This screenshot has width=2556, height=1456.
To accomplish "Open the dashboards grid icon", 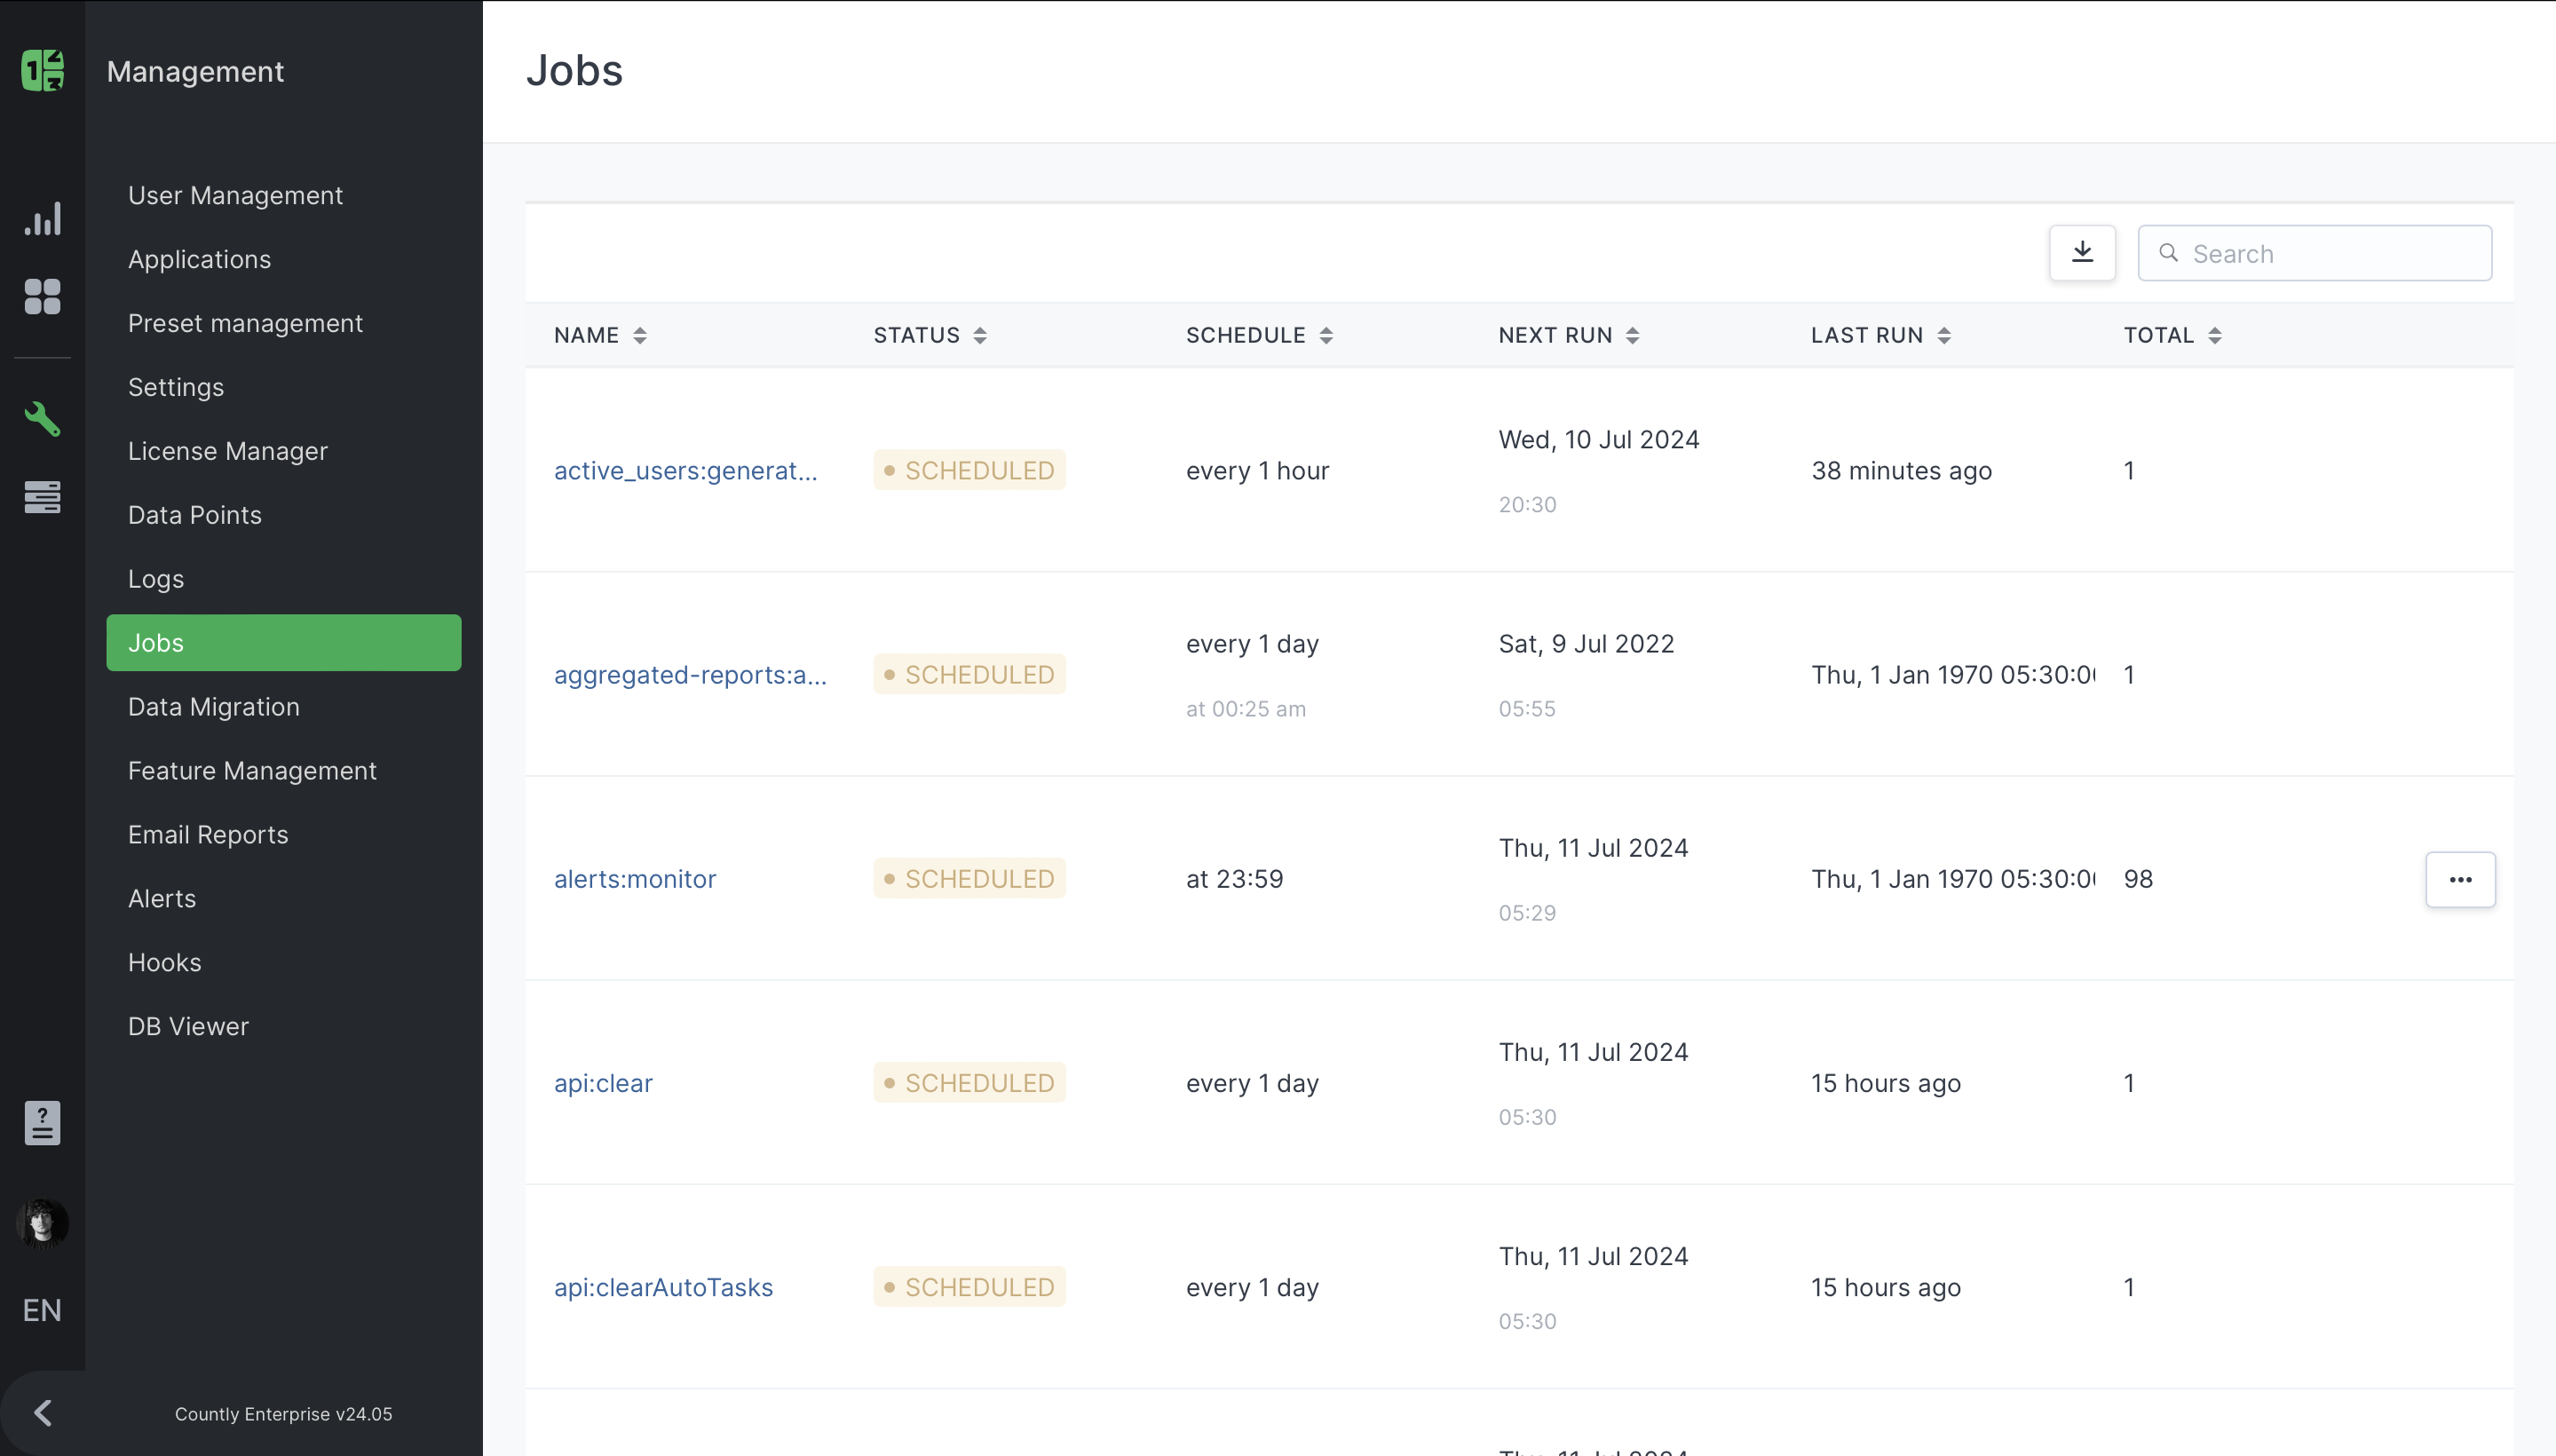I will coord(42,297).
